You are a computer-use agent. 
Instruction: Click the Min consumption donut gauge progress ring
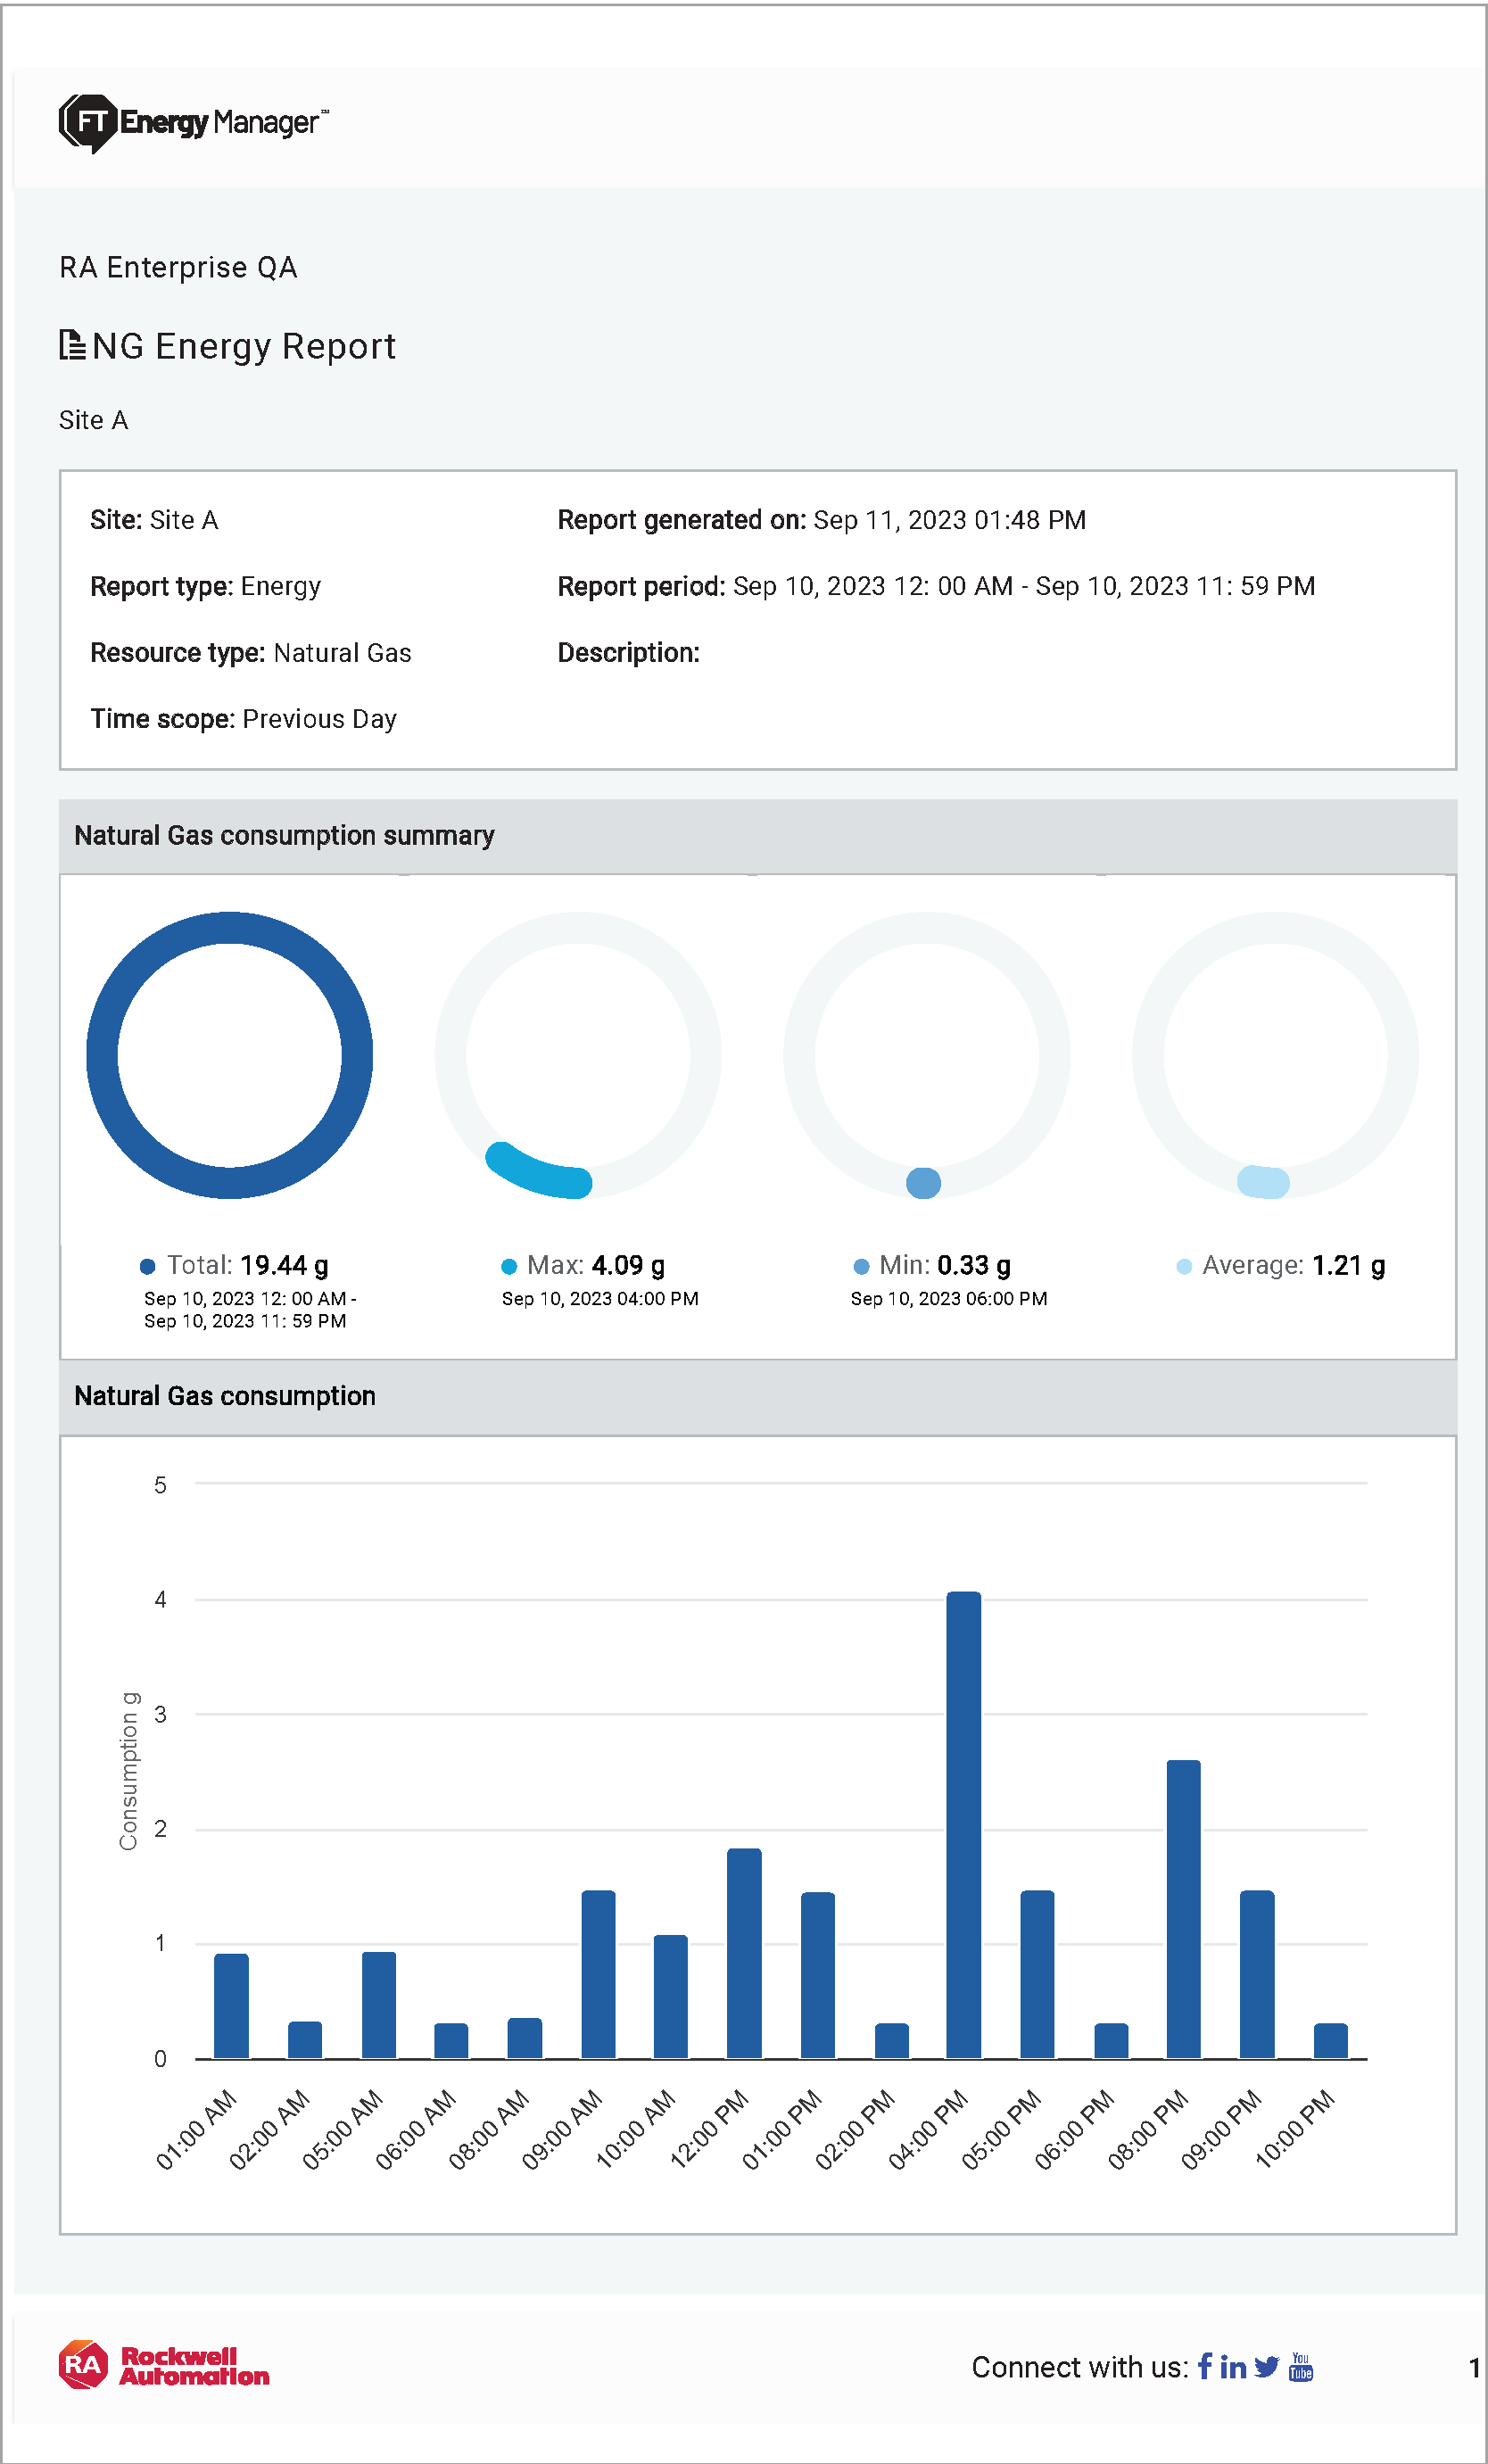pos(923,1184)
